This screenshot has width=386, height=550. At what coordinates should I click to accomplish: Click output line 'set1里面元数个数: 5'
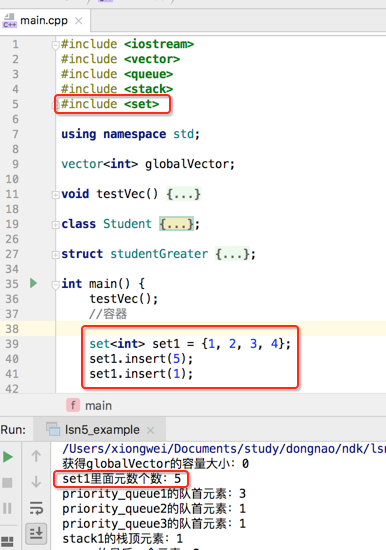[x=121, y=479]
